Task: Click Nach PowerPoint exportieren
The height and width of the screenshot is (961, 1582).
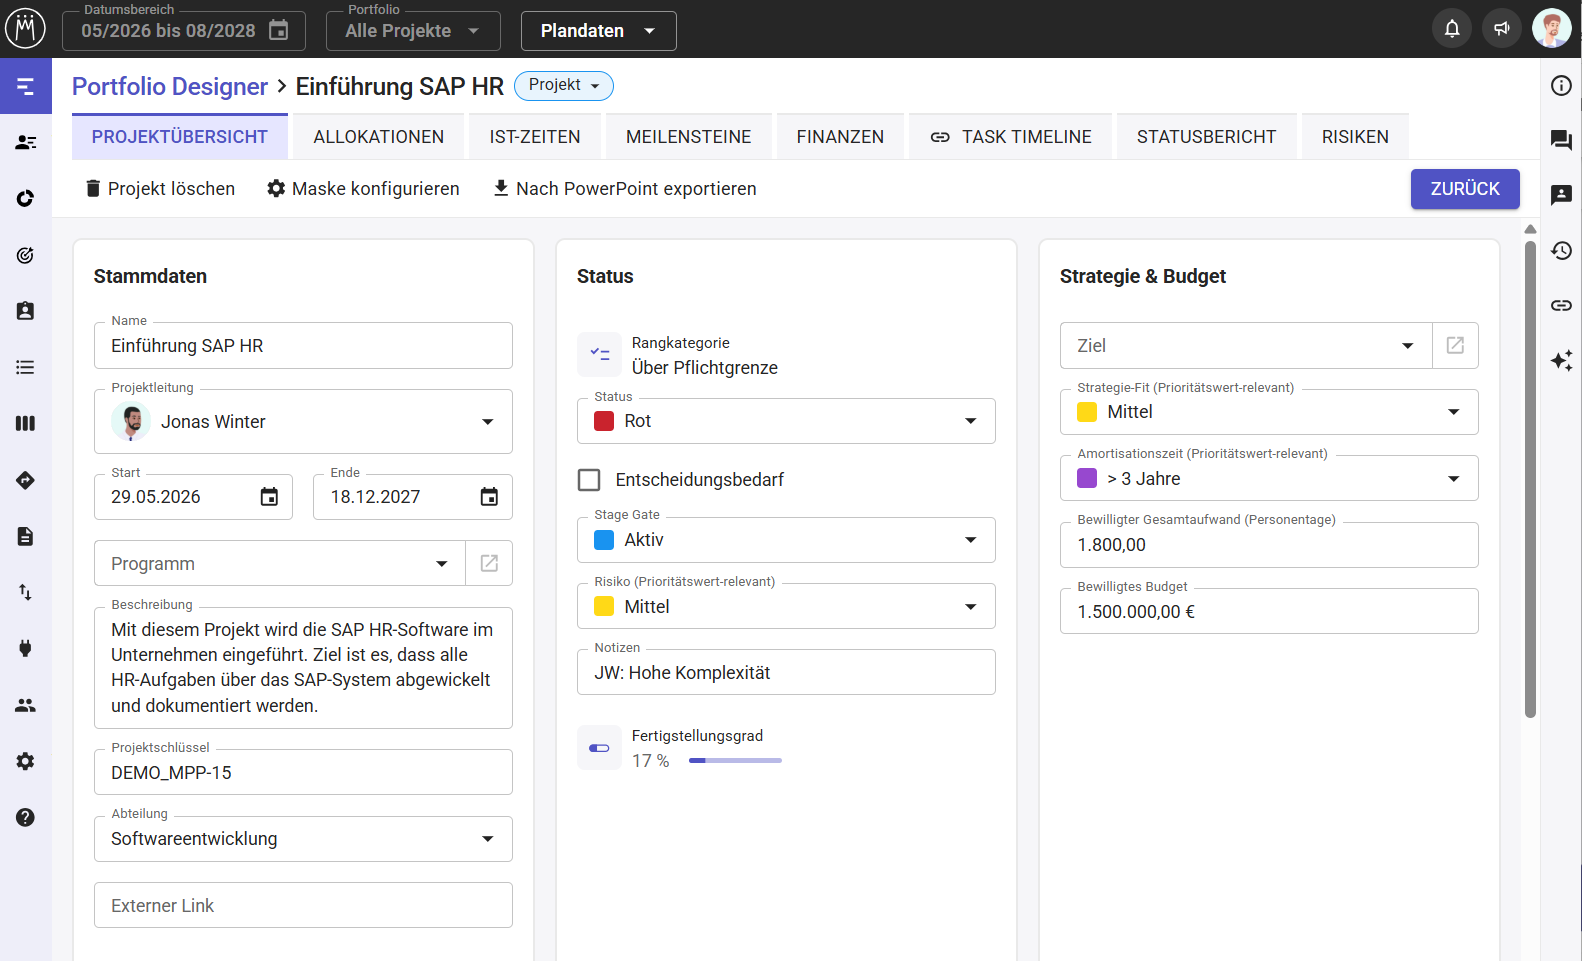Action: (624, 189)
